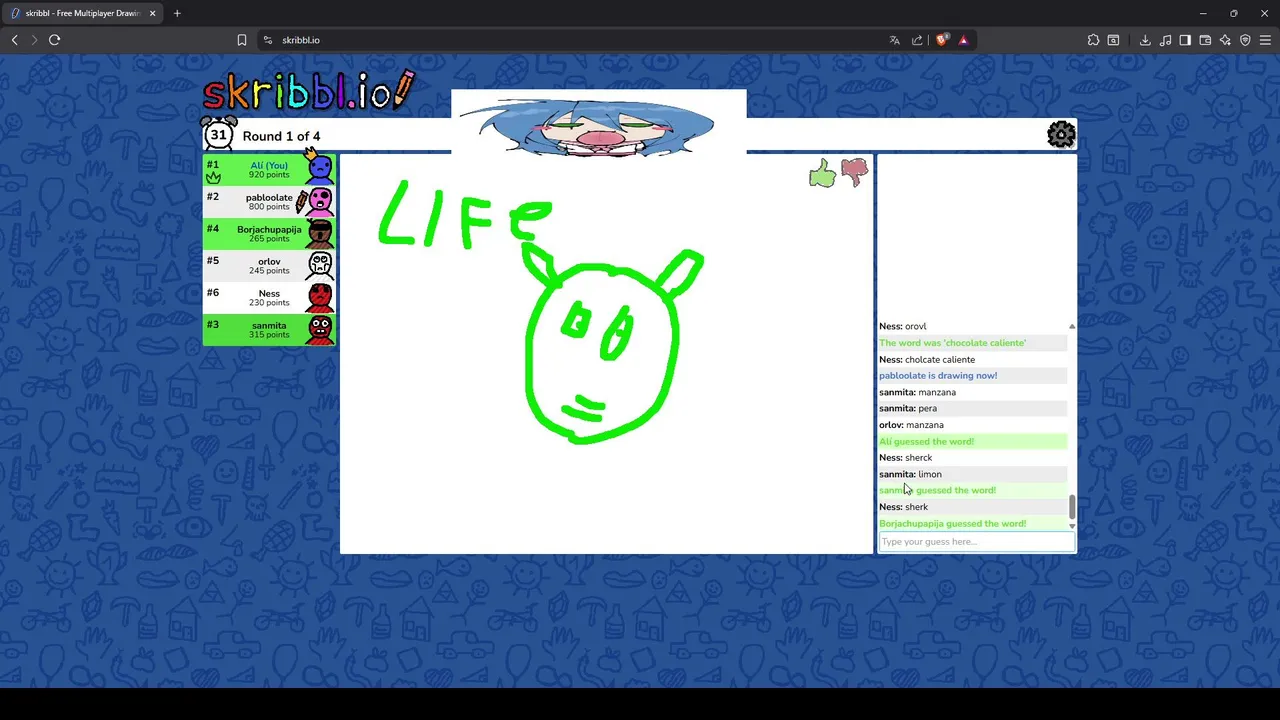
Task: Click orlov's 'manzana' chat message
Action: tap(911, 425)
